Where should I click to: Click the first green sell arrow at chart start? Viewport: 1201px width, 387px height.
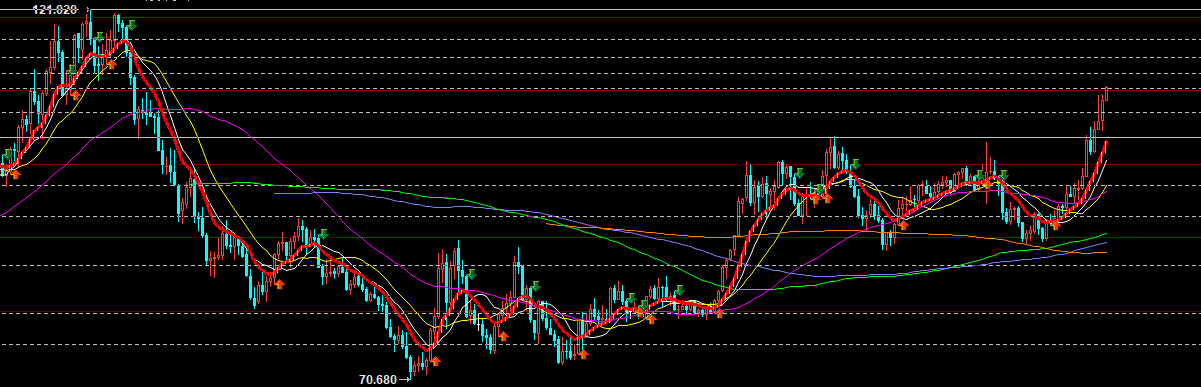pyautogui.click(x=9, y=155)
